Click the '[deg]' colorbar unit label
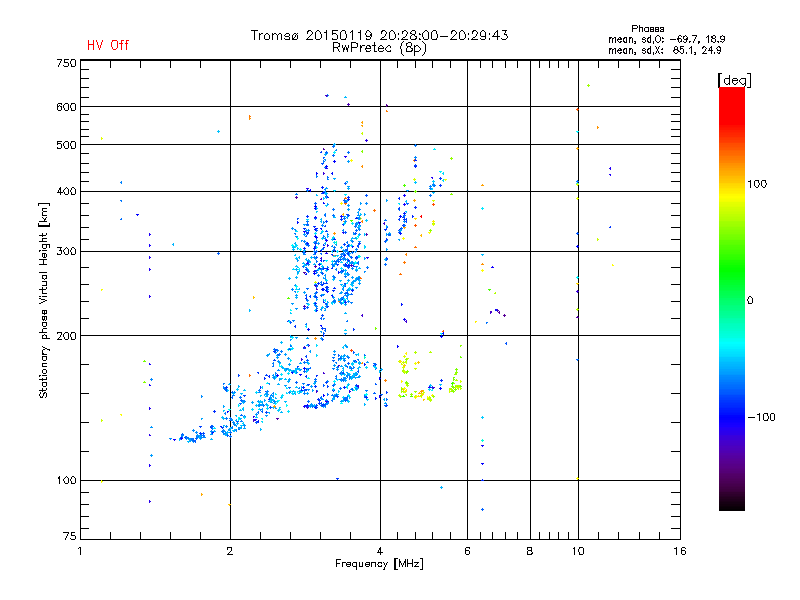The height and width of the screenshot is (600, 800). click(734, 80)
